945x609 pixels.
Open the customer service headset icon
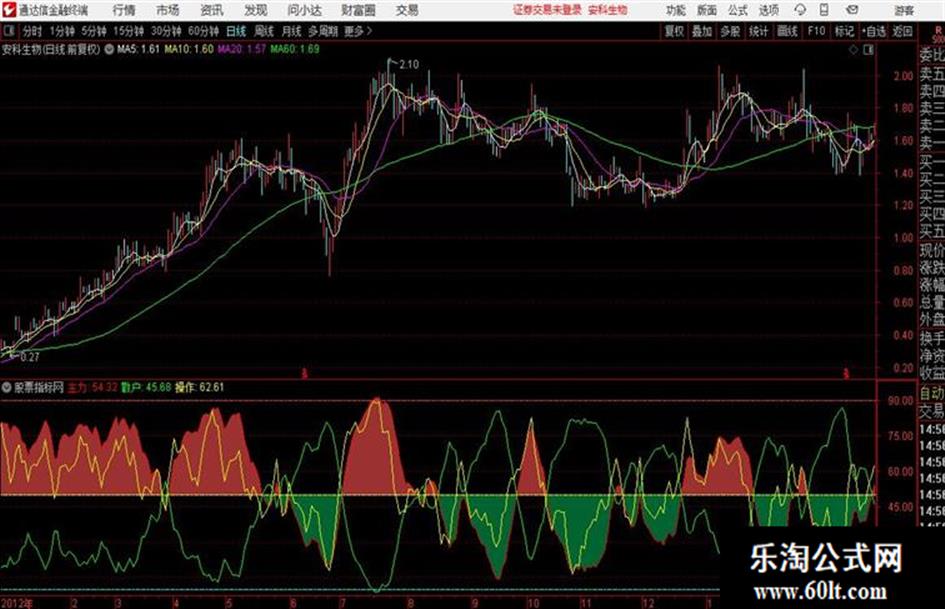pos(800,10)
